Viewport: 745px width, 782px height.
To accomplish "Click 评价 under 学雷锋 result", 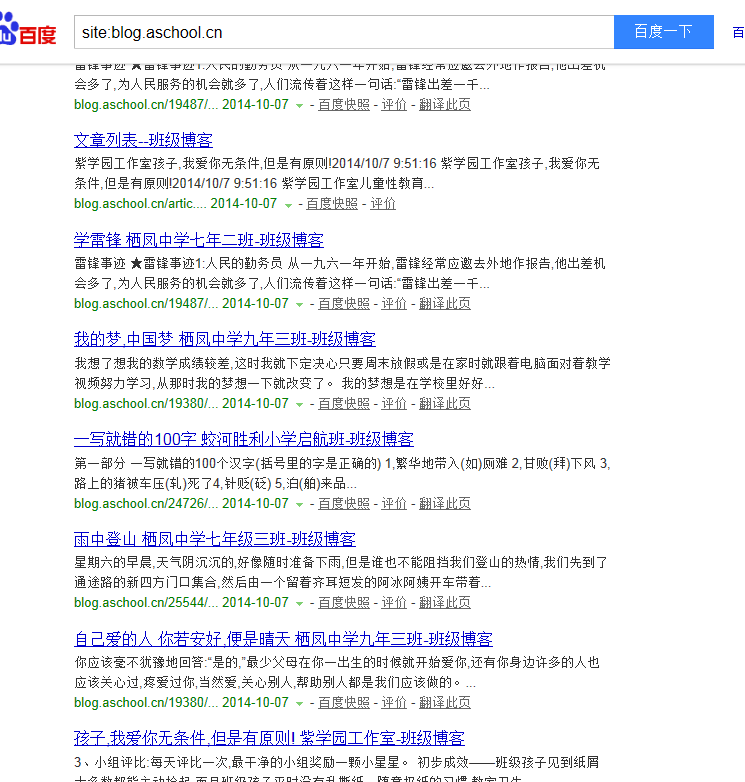I will (394, 303).
